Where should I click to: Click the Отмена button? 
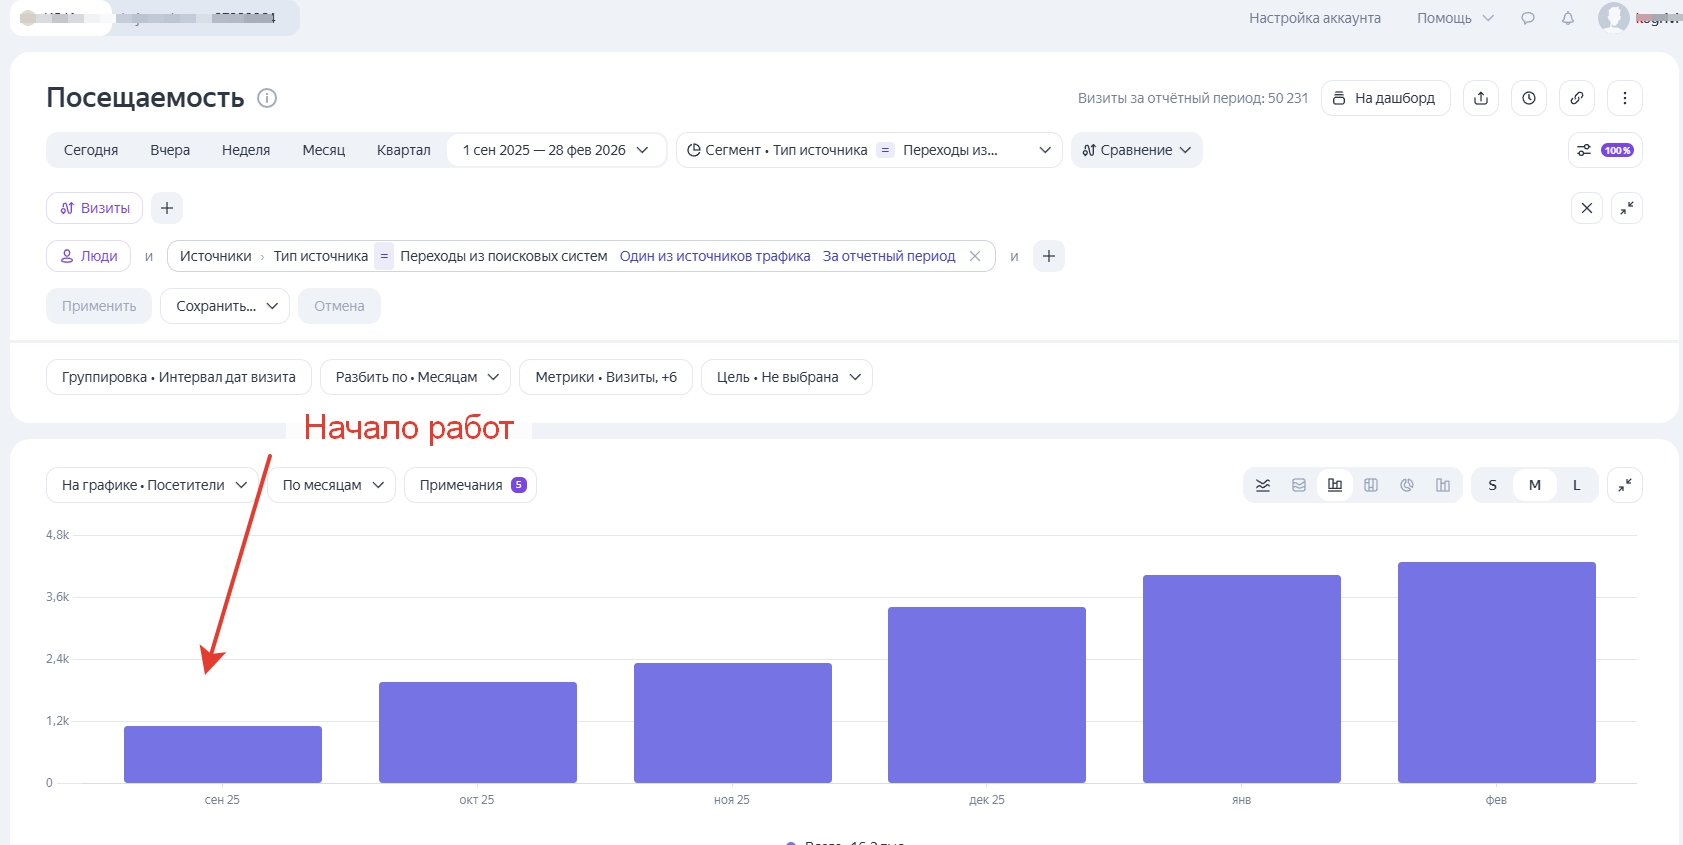[339, 306]
